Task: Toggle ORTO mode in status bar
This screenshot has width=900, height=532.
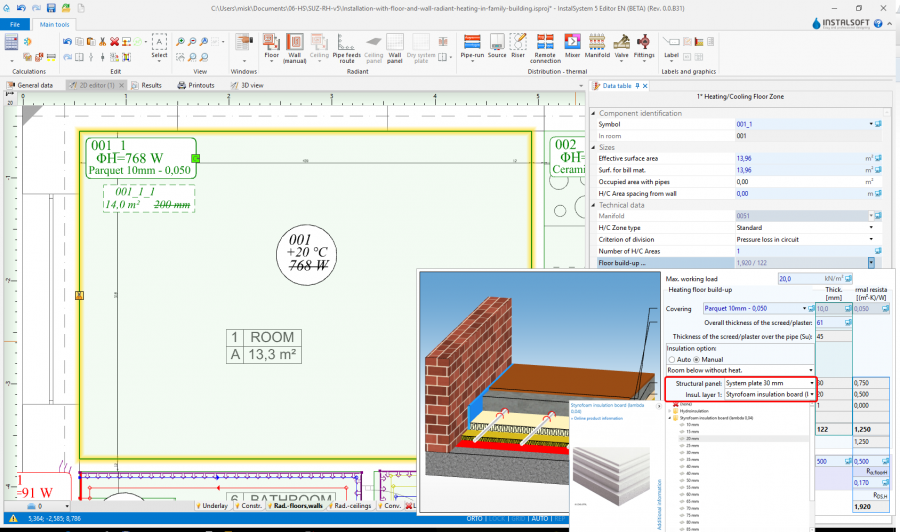Action: [x=475, y=519]
